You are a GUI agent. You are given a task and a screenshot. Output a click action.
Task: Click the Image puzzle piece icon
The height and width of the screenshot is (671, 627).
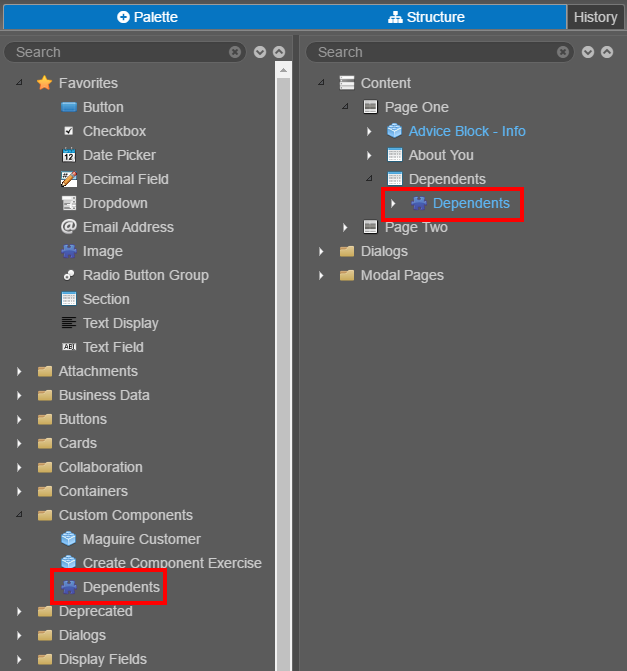click(68, 251)
